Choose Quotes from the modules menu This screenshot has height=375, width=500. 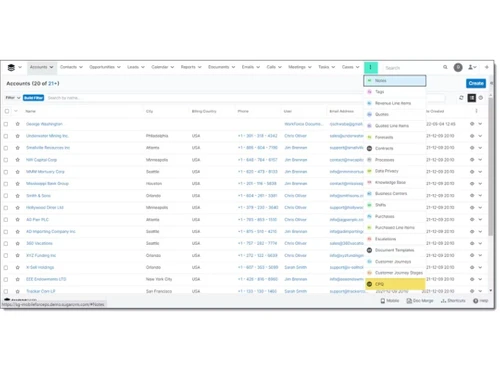coord(395,114)
